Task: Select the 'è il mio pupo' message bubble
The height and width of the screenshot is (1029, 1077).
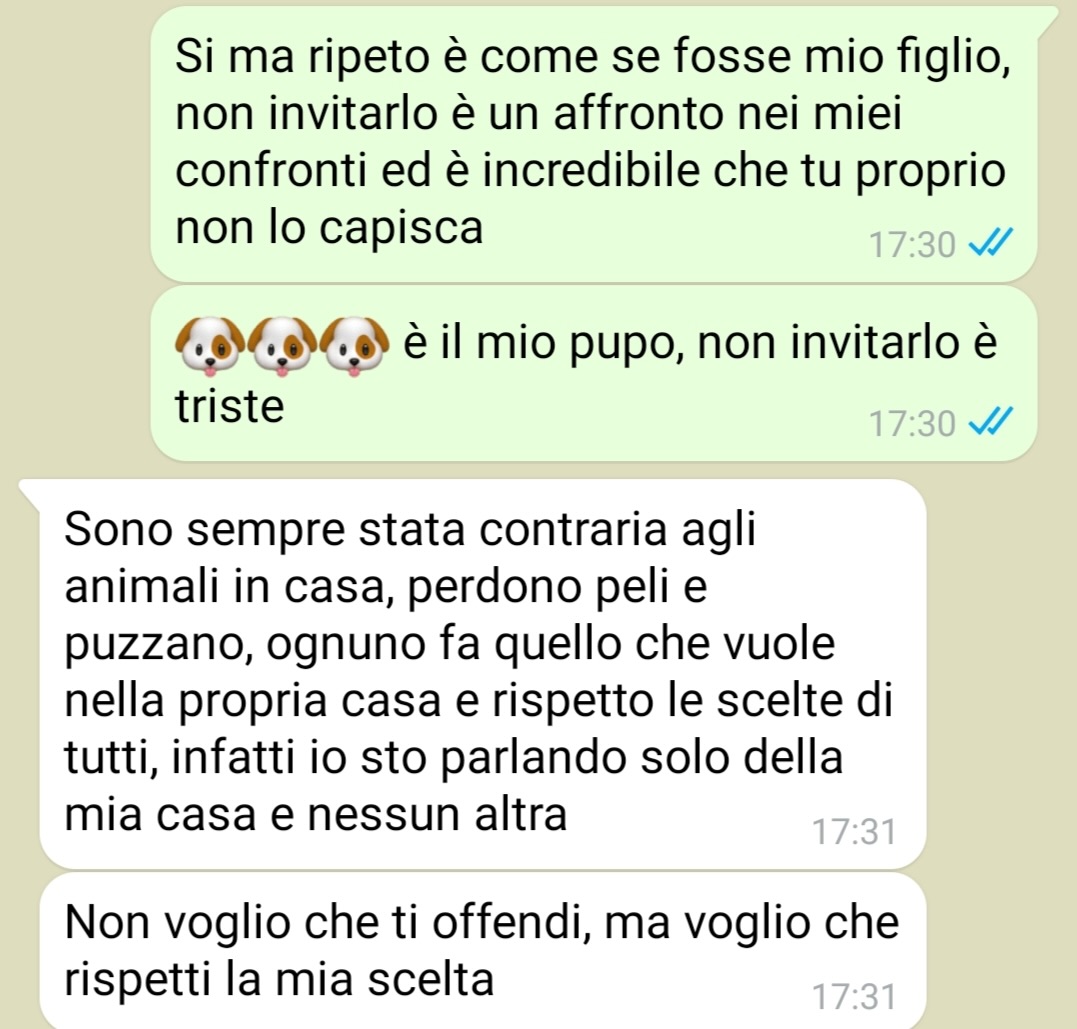Action: (x=593, y=374)
